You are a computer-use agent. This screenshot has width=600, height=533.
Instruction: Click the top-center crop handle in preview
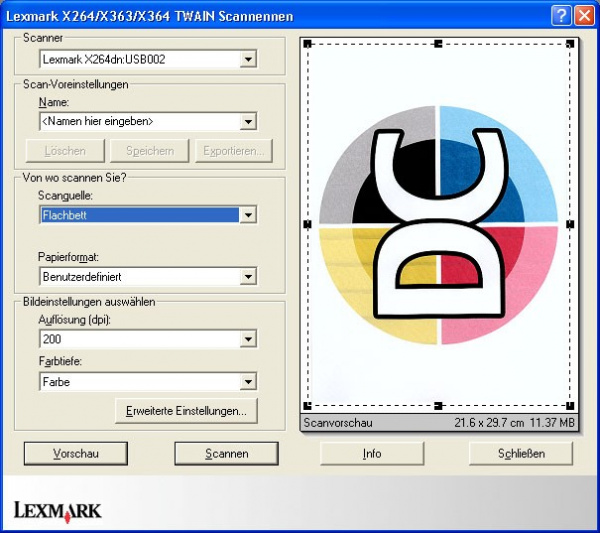(x=438, y=43)
